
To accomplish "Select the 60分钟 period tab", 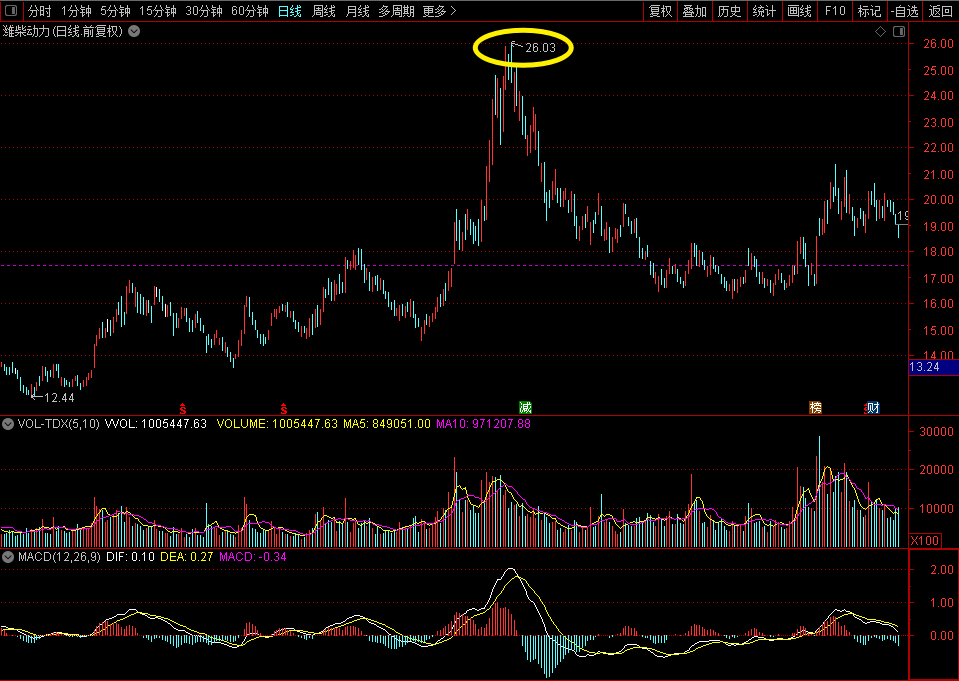I will pyautogui.click(x=250, y=11).
